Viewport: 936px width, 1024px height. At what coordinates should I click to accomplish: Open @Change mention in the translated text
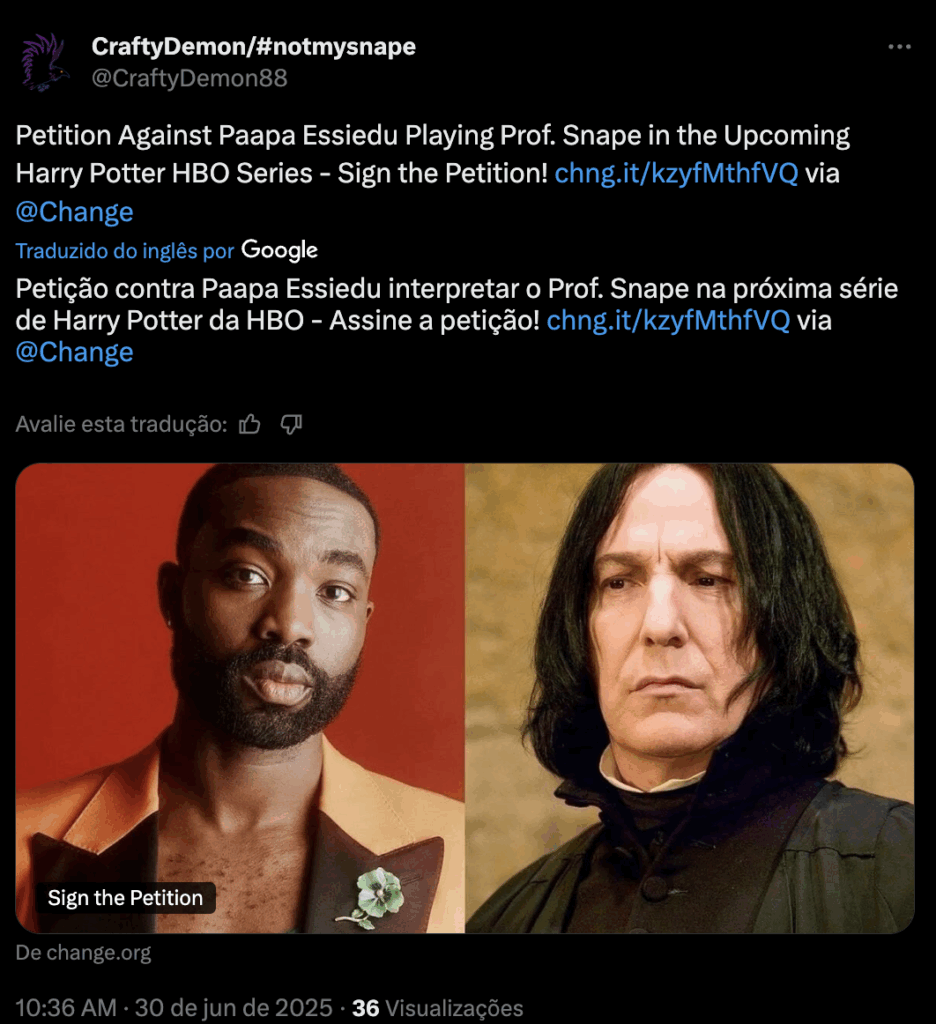[x=74, y=352]
